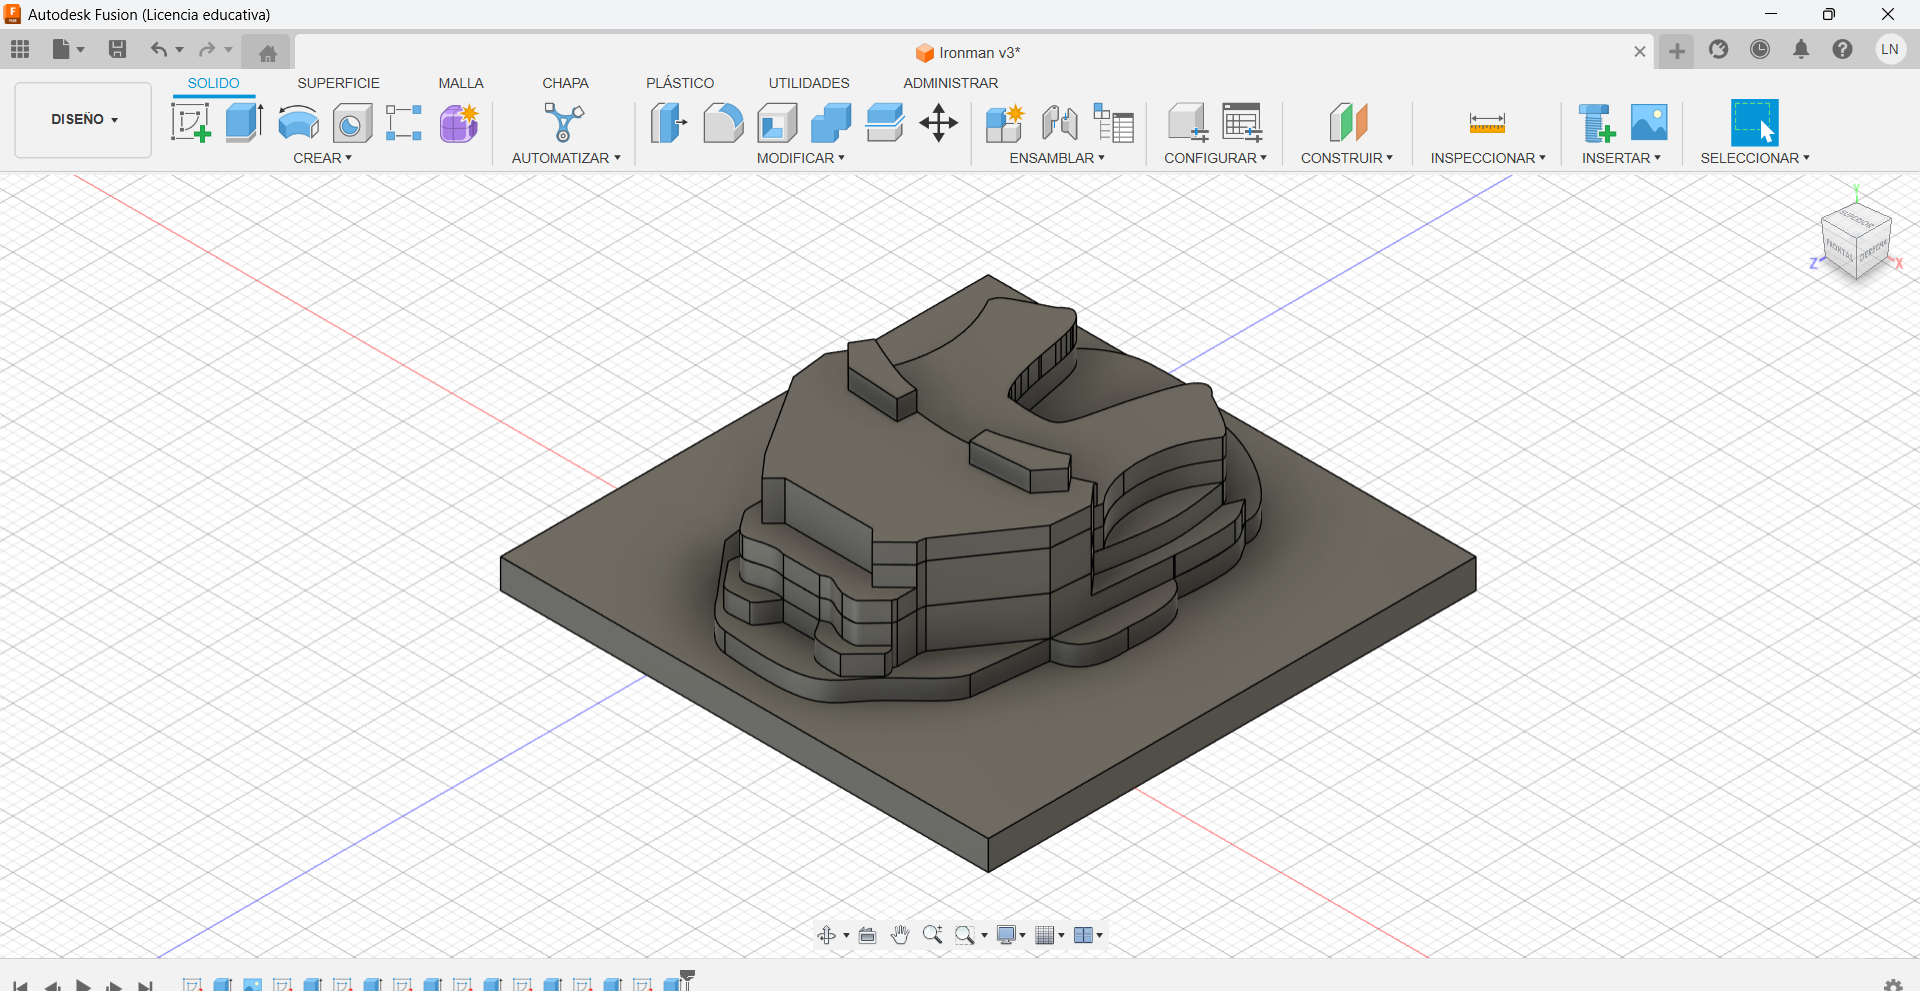Open the Data Panel grid icon
The height and width of the screenshot is (991, 1920).
tap(20, 49)
